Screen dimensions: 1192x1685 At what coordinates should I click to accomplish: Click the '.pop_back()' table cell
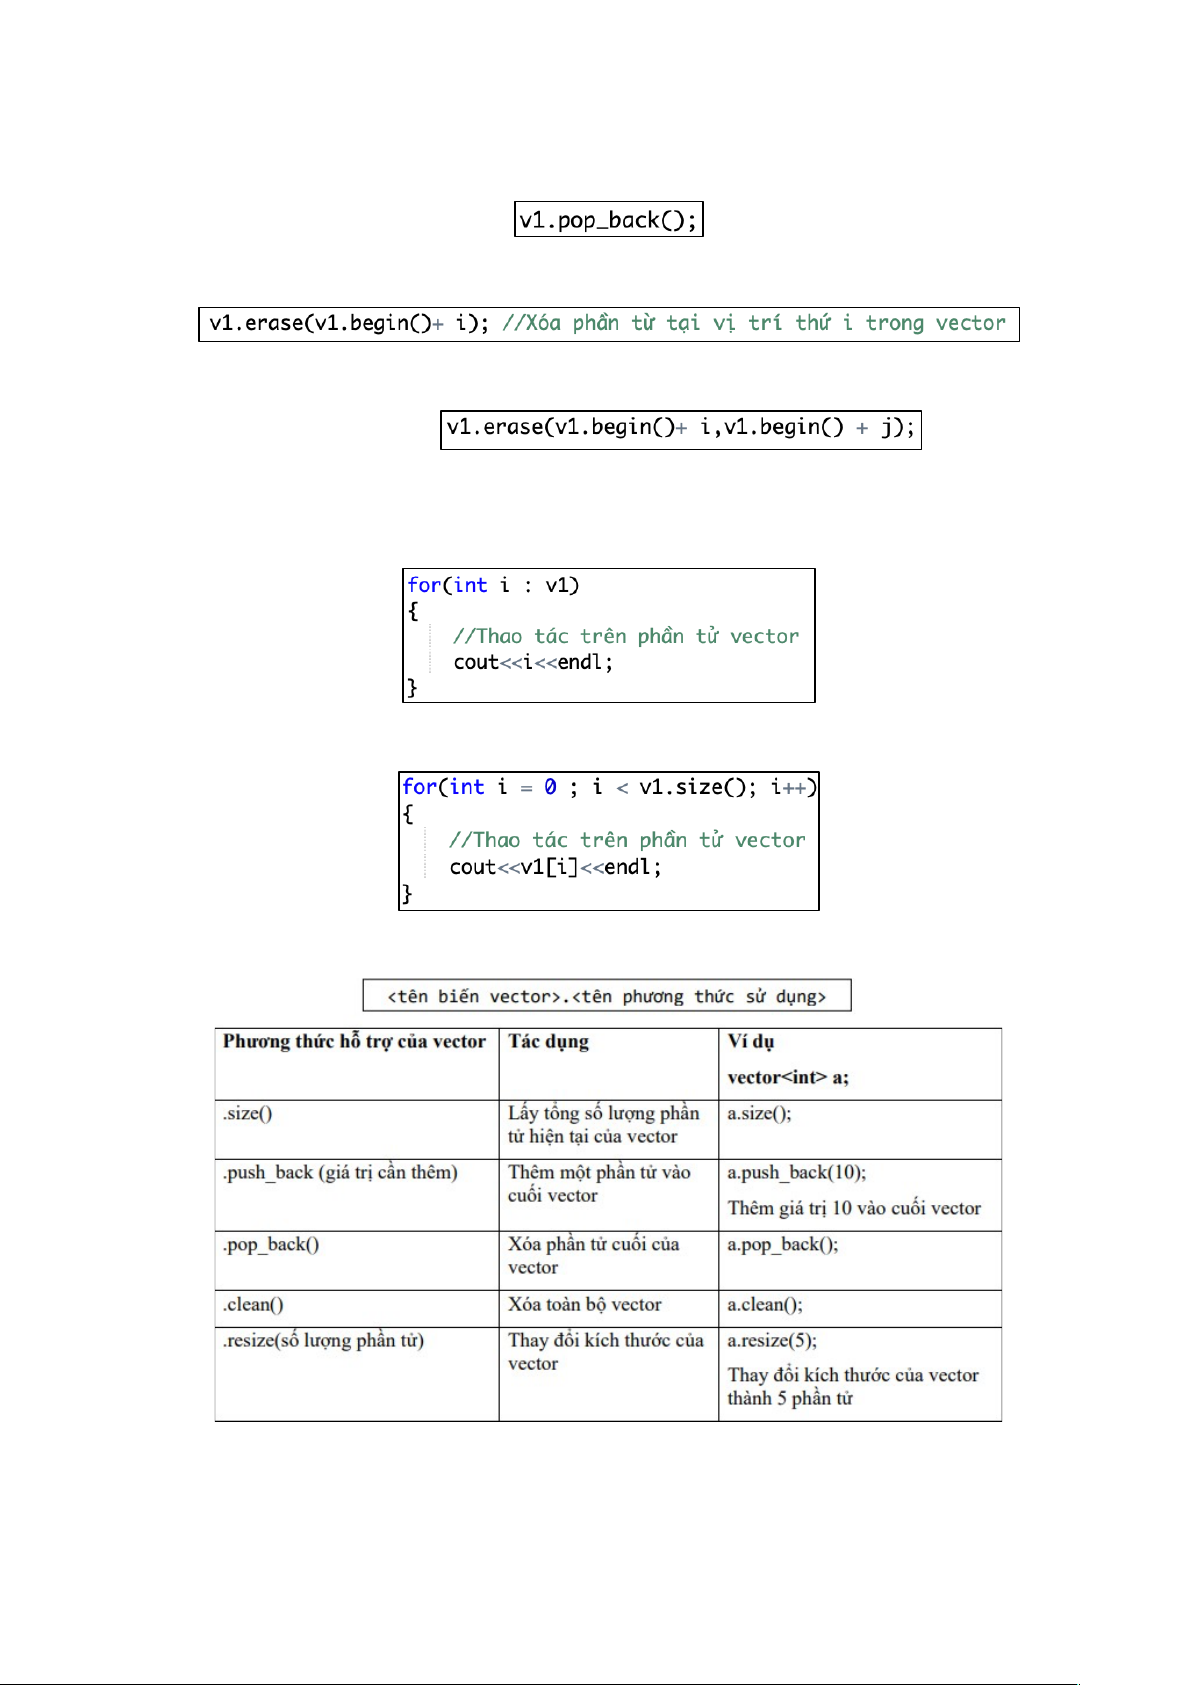(271, 1244)
